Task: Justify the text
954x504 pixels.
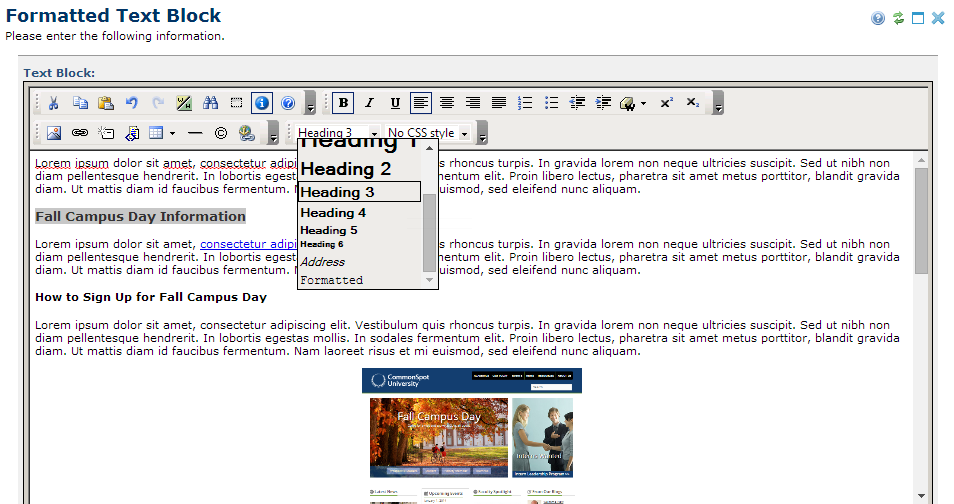Action: 499,103
